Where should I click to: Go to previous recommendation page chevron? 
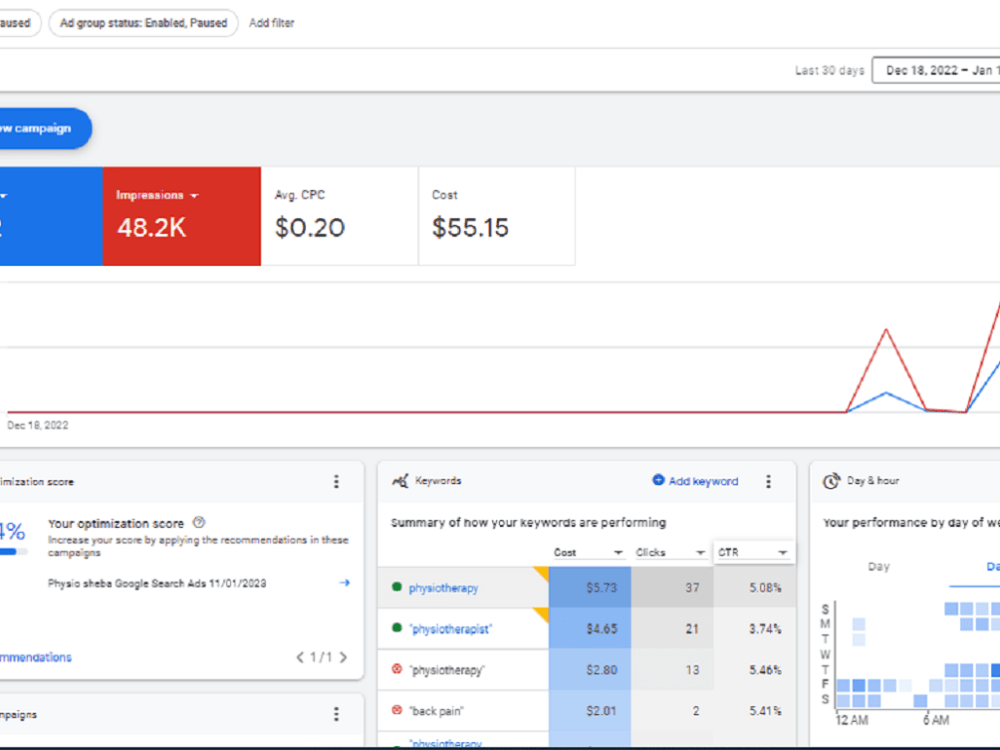coord(300,657)
